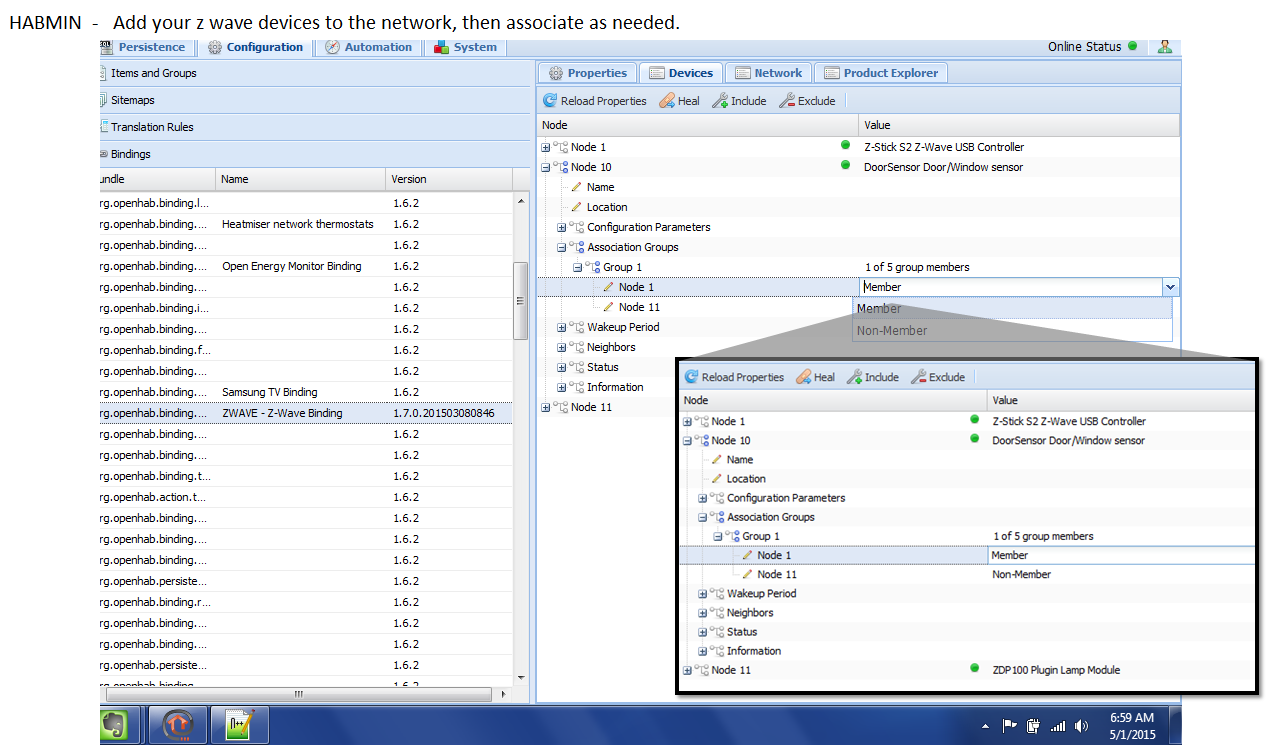1280x750 pixels.
Task: Click Heal in the main window toolbar
Action: coord(680,101)
